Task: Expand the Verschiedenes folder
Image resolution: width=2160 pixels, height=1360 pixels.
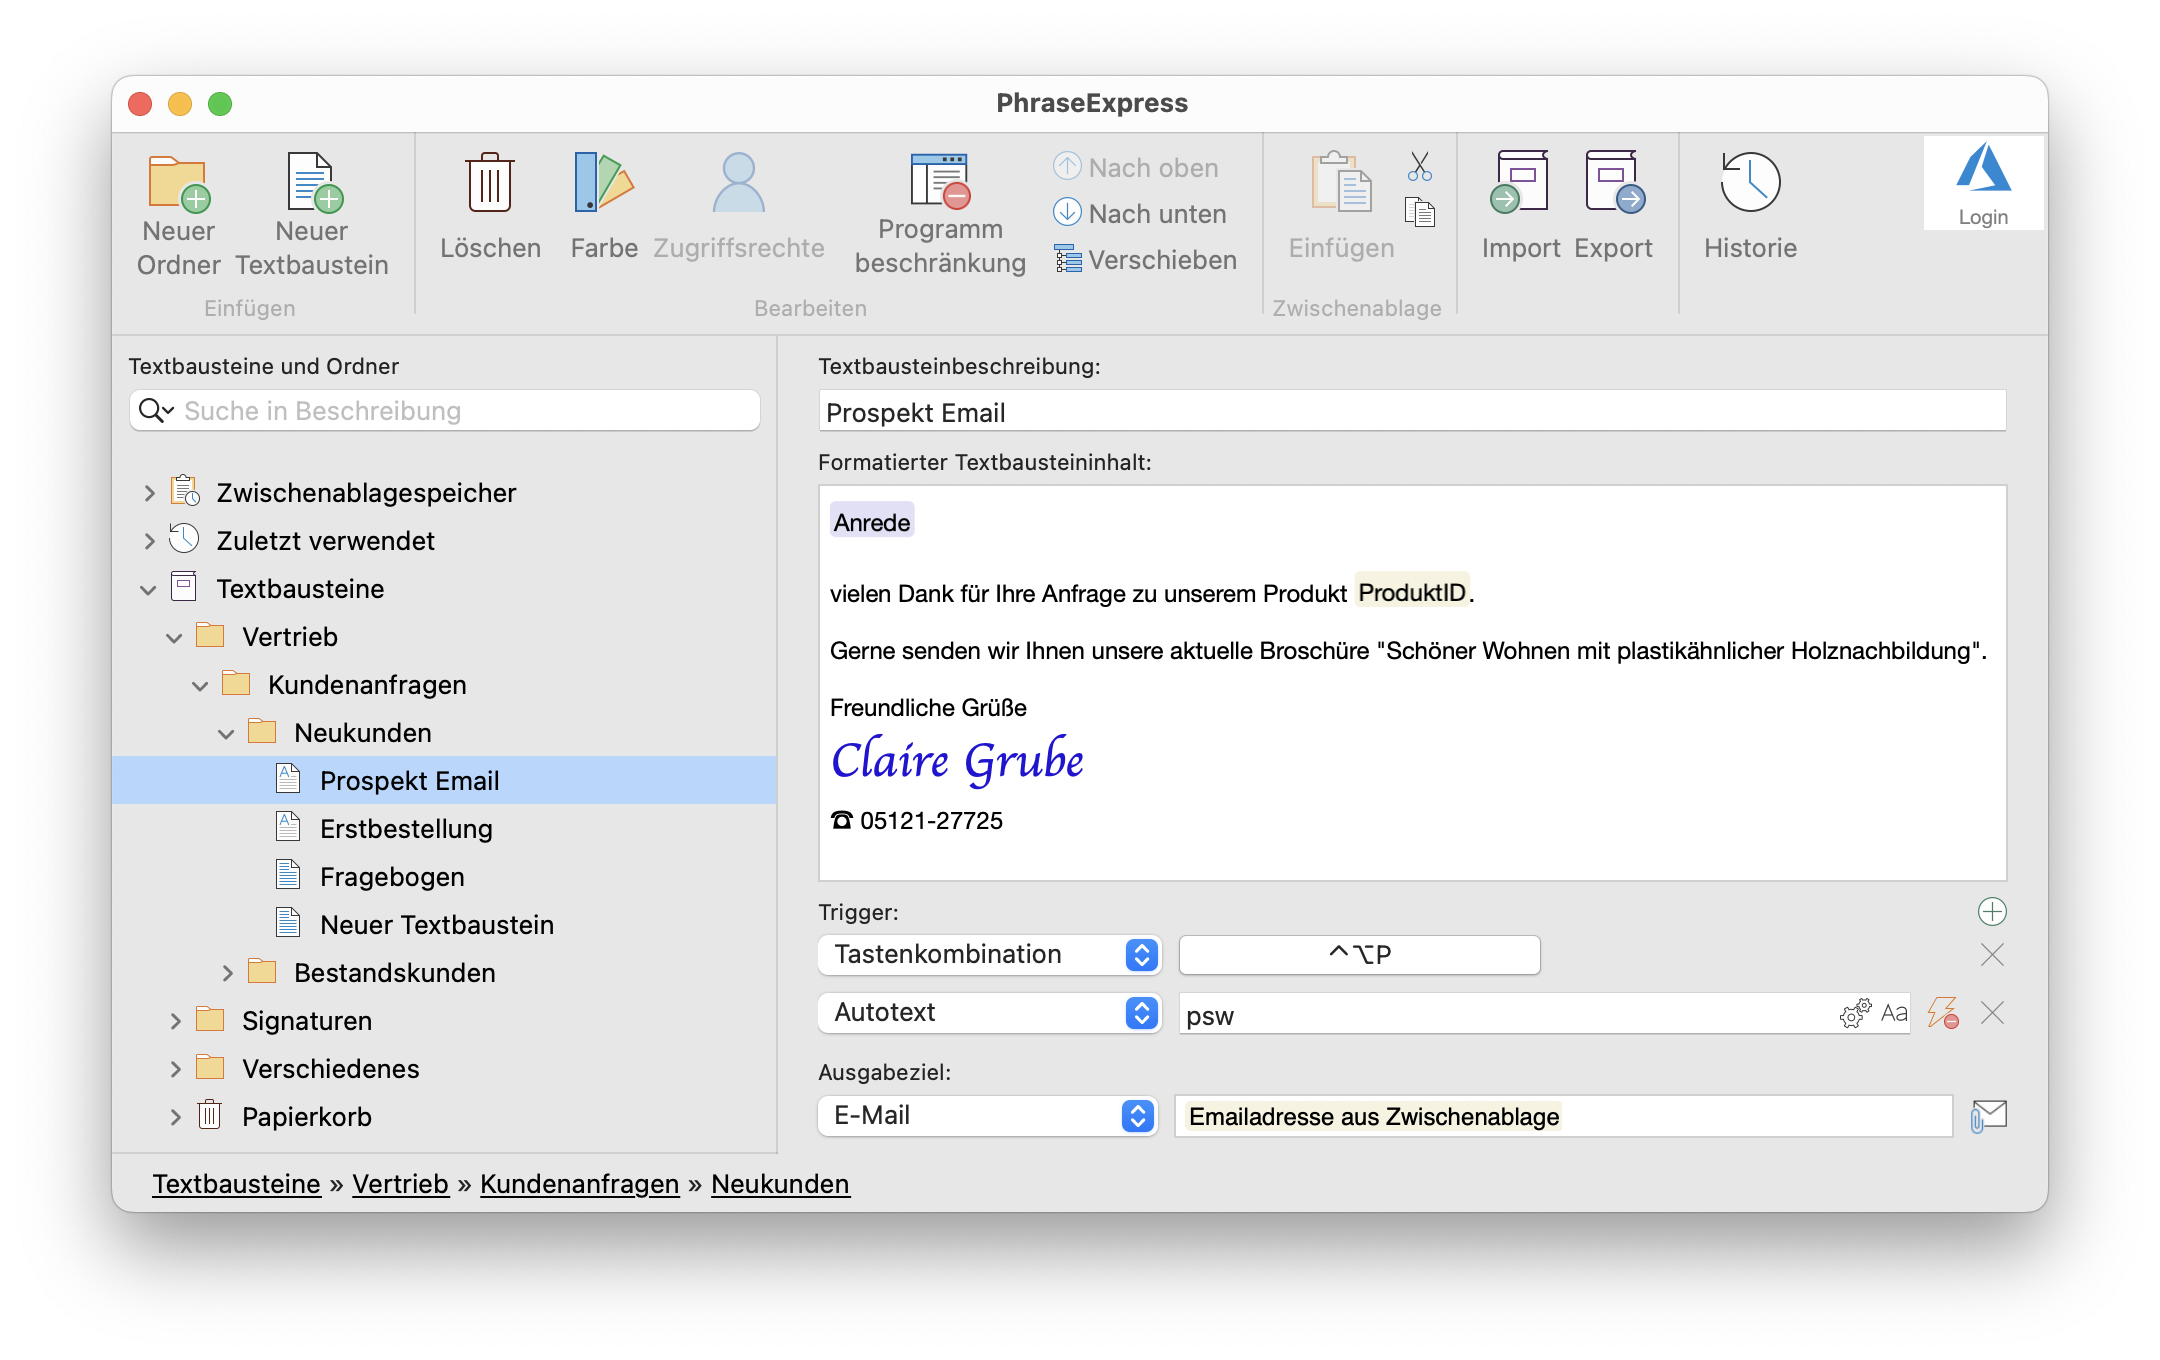Action: point(175,1068)
